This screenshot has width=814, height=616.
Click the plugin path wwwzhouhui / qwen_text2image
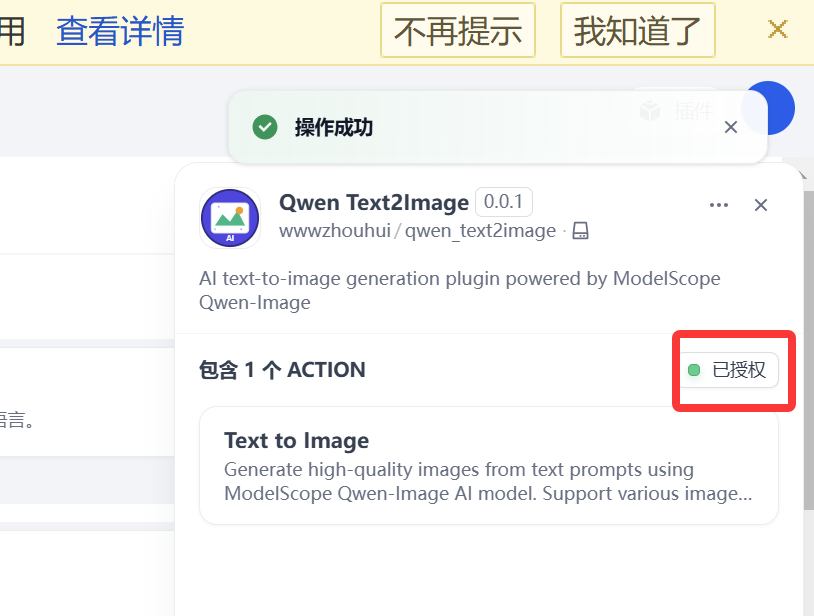(x=417, y=231)
